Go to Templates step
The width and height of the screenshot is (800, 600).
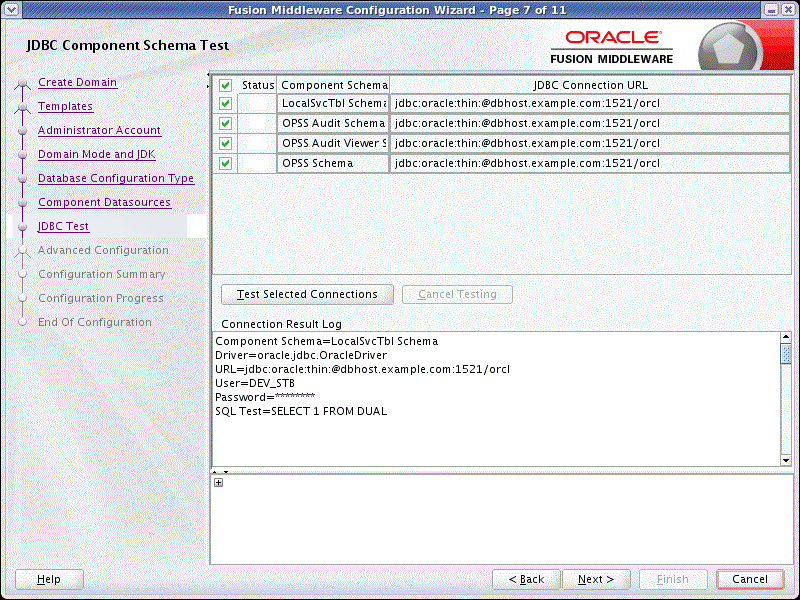[65, 106]
